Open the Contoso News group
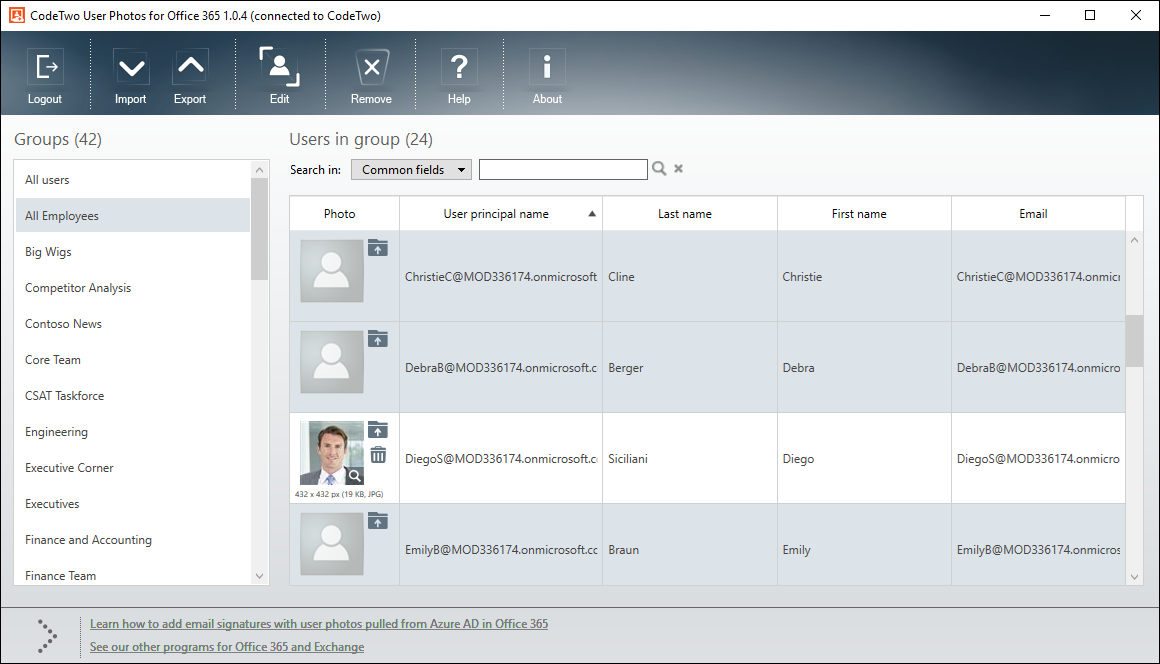Viewport: 1160px width, 664px height. click(133, 324)
